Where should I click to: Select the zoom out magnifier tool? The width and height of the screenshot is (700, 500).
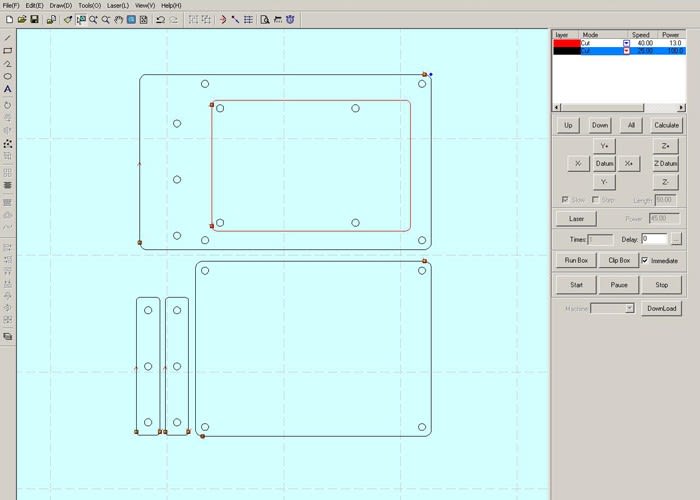tap(106, 20)
